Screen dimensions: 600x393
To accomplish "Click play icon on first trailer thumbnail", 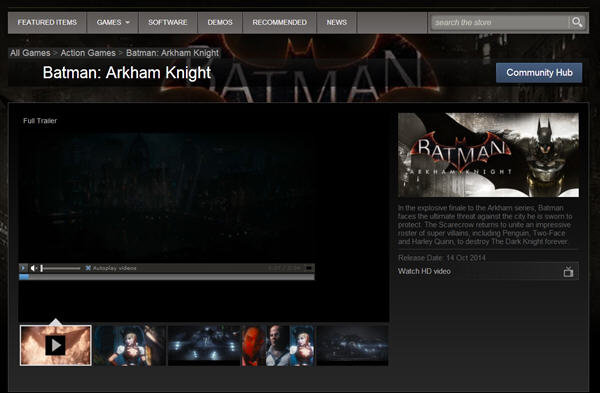I will coord(55,346).
